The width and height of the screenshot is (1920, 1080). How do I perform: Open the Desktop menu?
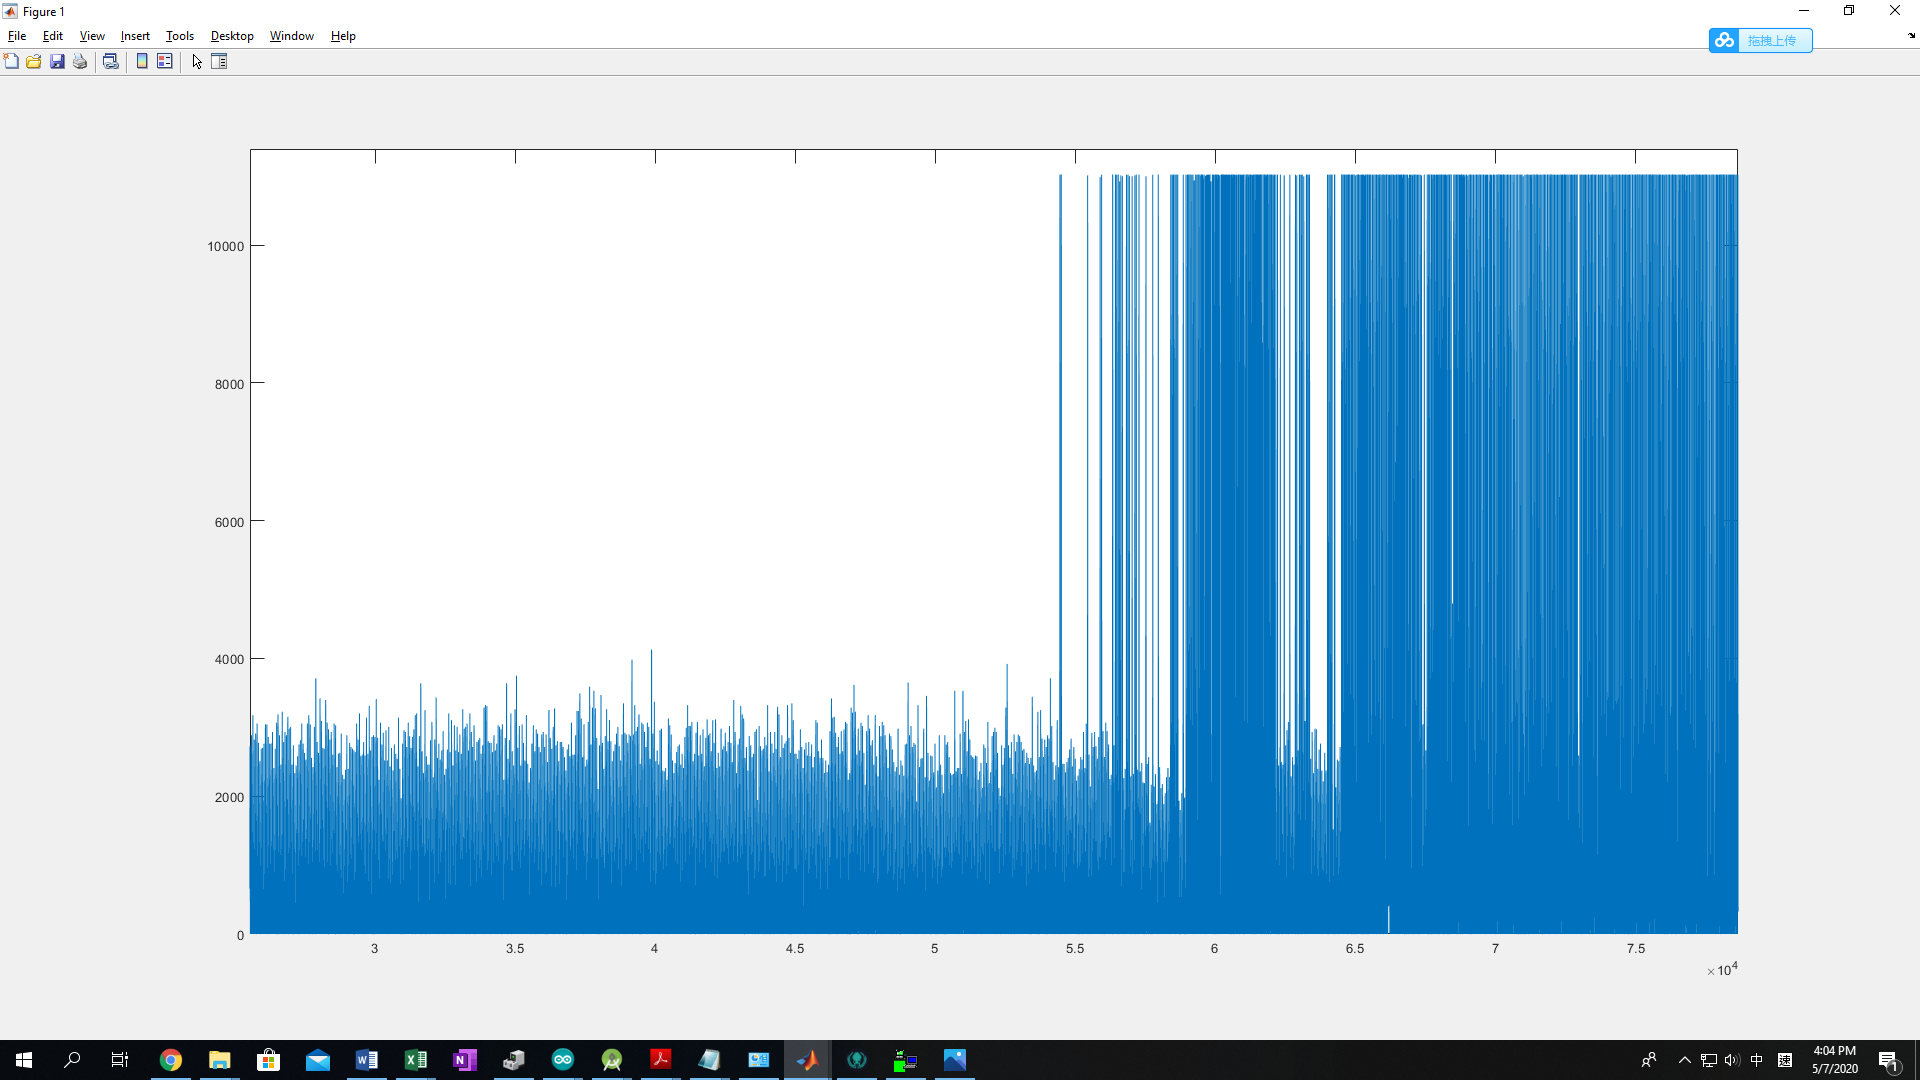232,36
